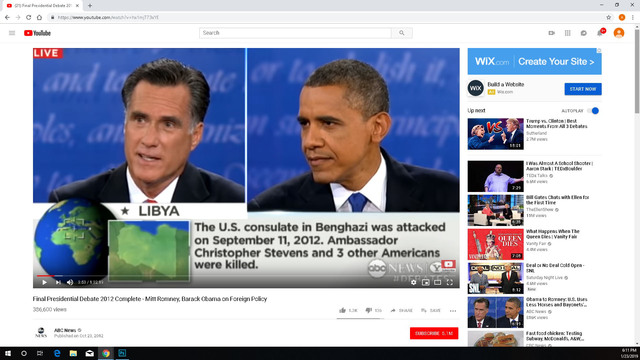Click Sutherland channel name in Up next
This screenshot has width=640, height=360.
536,133
